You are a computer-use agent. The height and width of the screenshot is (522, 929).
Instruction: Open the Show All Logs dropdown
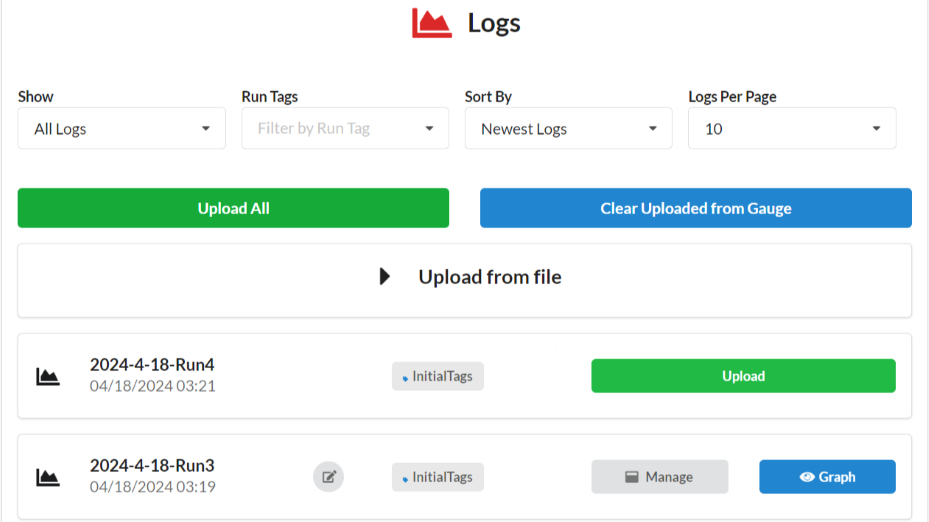point(121,129)
